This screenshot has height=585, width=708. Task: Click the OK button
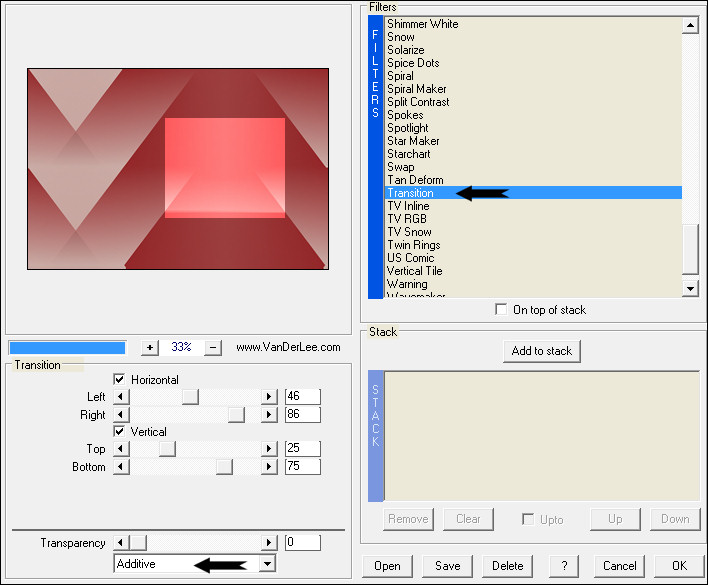click(680, 566)
